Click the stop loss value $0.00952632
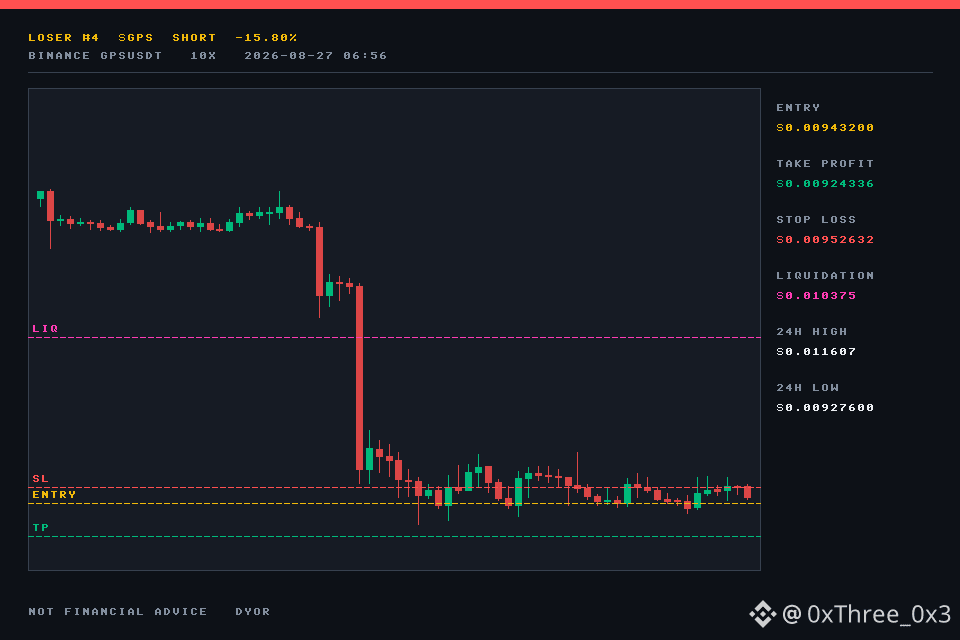Viewport: 960px width, 640px height. [x=825, y=239]
